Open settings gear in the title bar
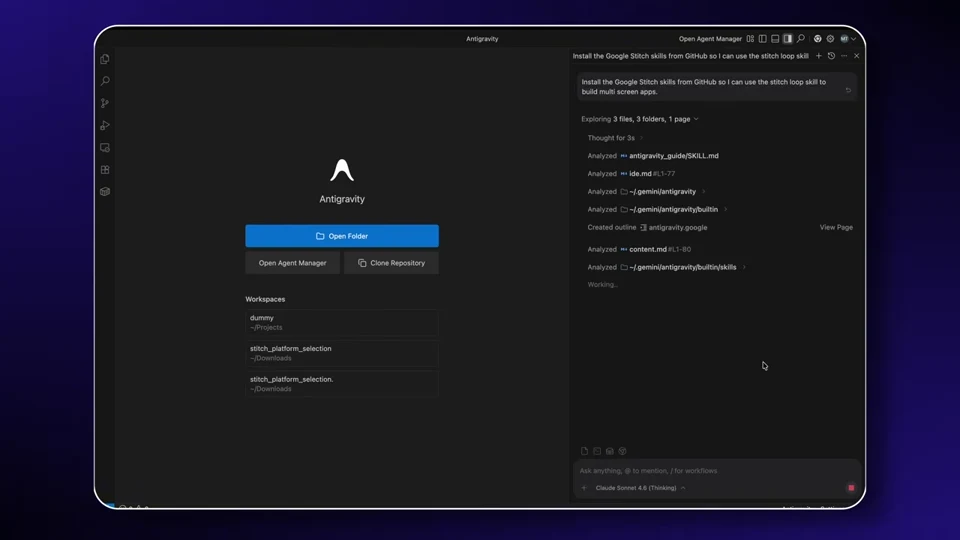Image resolution: width=960 pixels, height=540 pixels. [830, 39]
